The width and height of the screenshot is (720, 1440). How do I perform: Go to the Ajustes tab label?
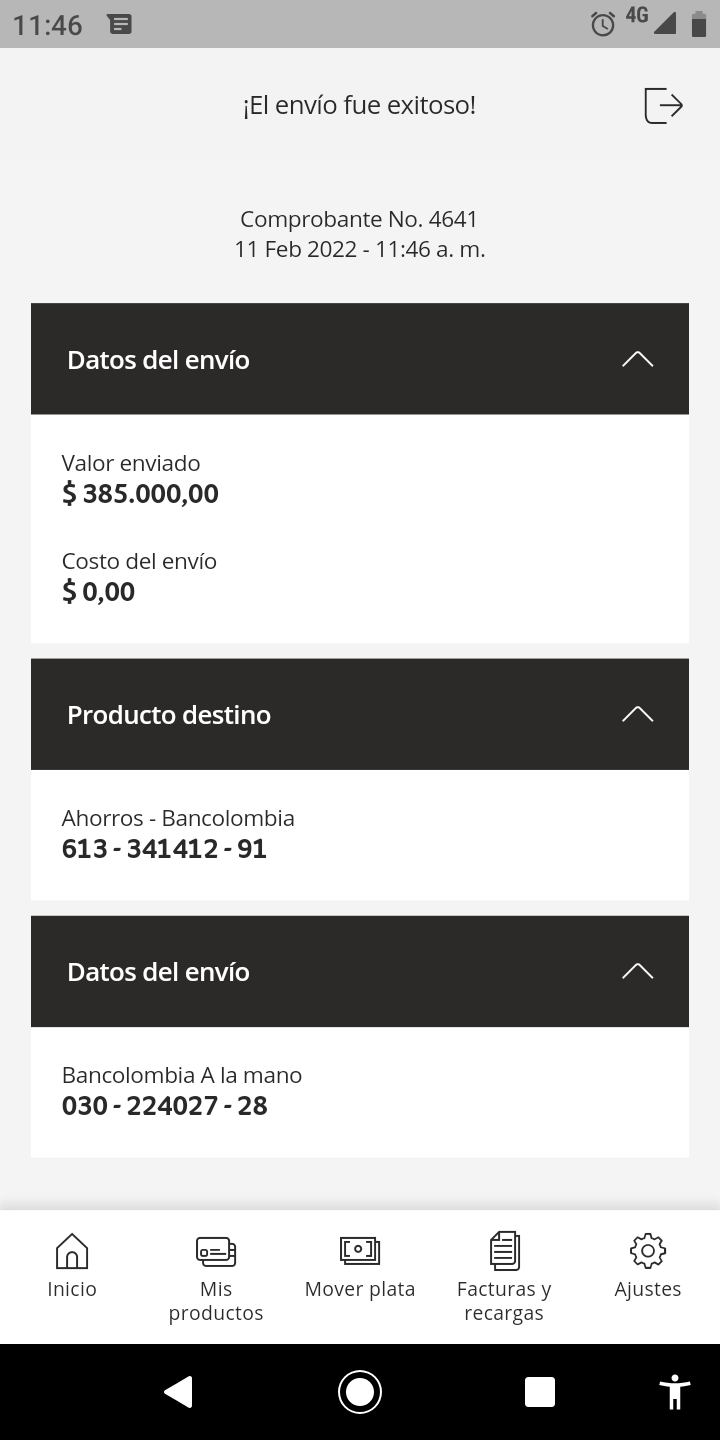tap(648, 1289)
